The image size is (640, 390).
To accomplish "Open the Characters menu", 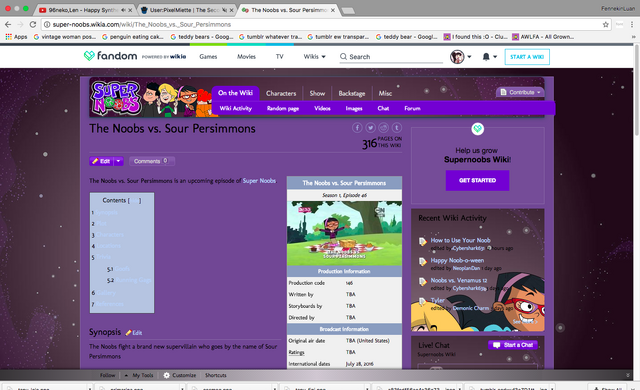I will 281,93.
